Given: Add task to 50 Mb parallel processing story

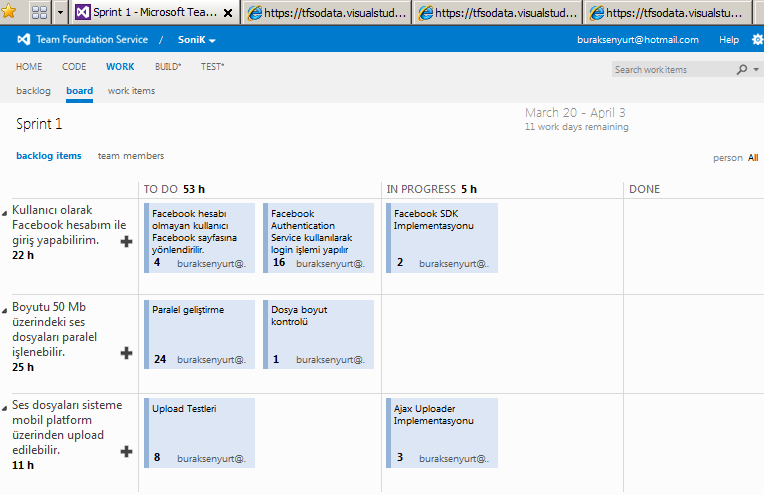Looking at the screenshot, I should (x=127, y=352).
